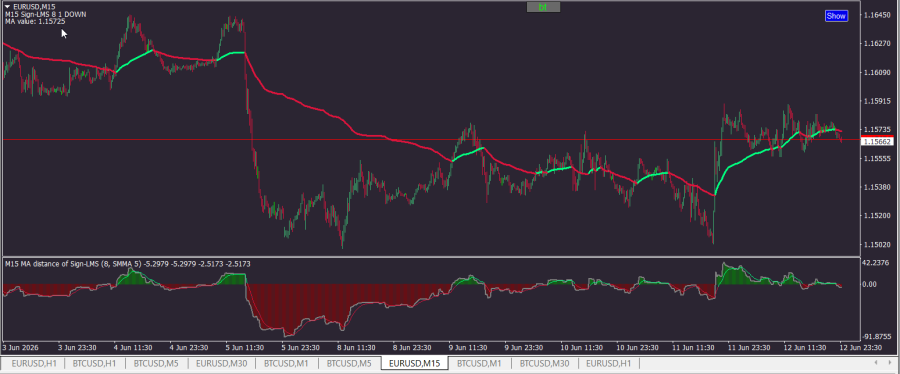This screenshot has height=374, width=900.
Task: Click the '12 Jun 23:30' time axis label
Action: tap(859, 348)
